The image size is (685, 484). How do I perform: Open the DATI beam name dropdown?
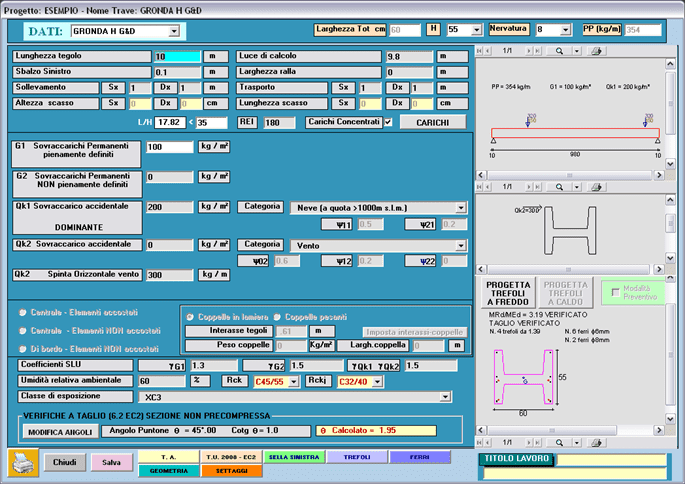coord(174,31)
